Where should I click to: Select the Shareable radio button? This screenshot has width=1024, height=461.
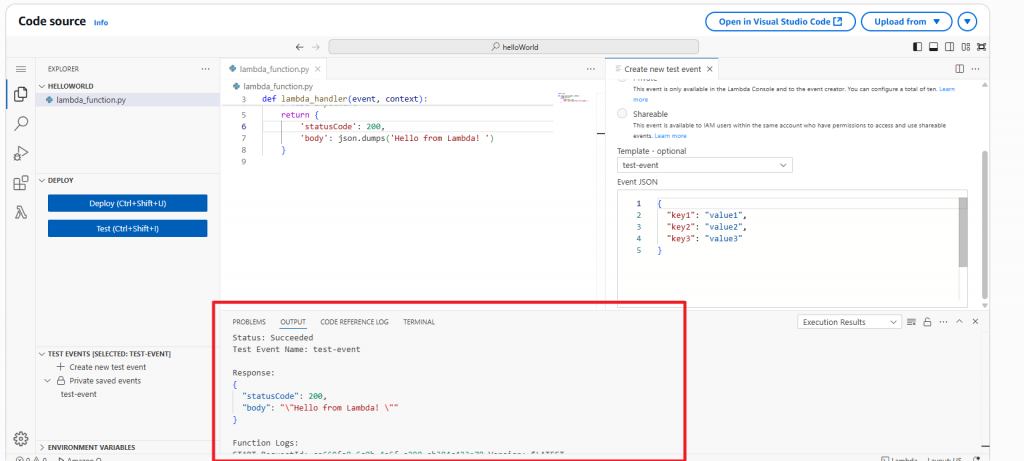pyautogui.click(x=622, y=114)
